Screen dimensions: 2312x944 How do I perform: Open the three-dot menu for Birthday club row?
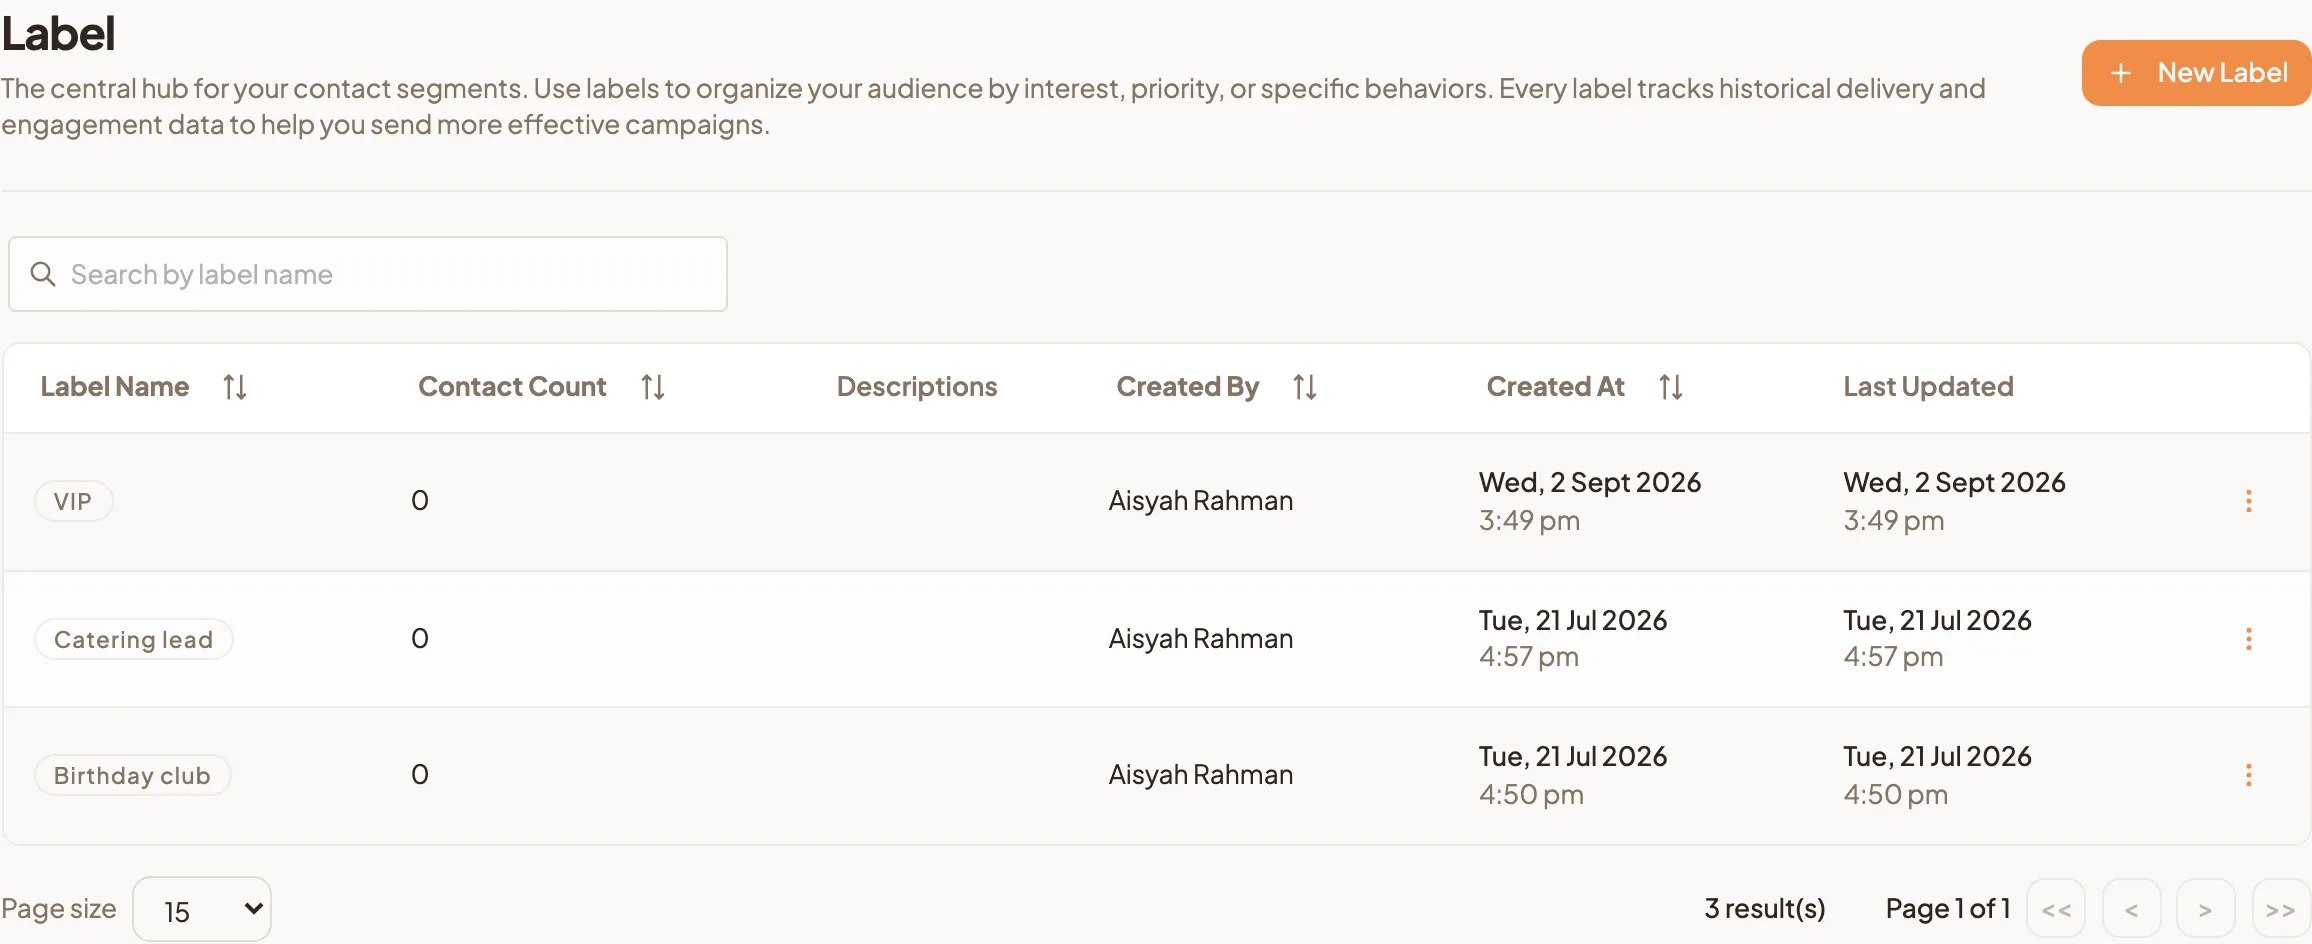click(x=2249, y=775)
